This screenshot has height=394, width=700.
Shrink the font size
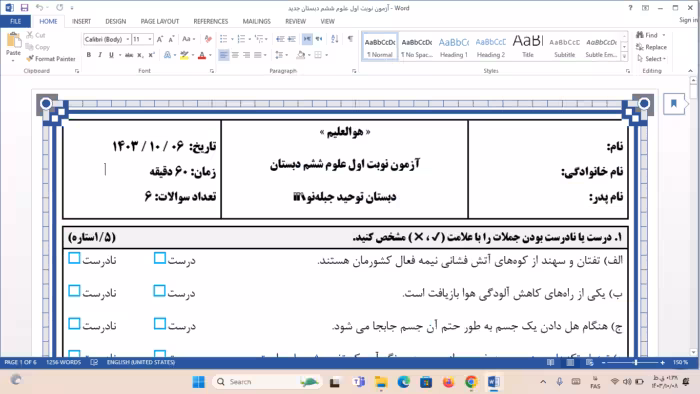(x=171, y=39)
